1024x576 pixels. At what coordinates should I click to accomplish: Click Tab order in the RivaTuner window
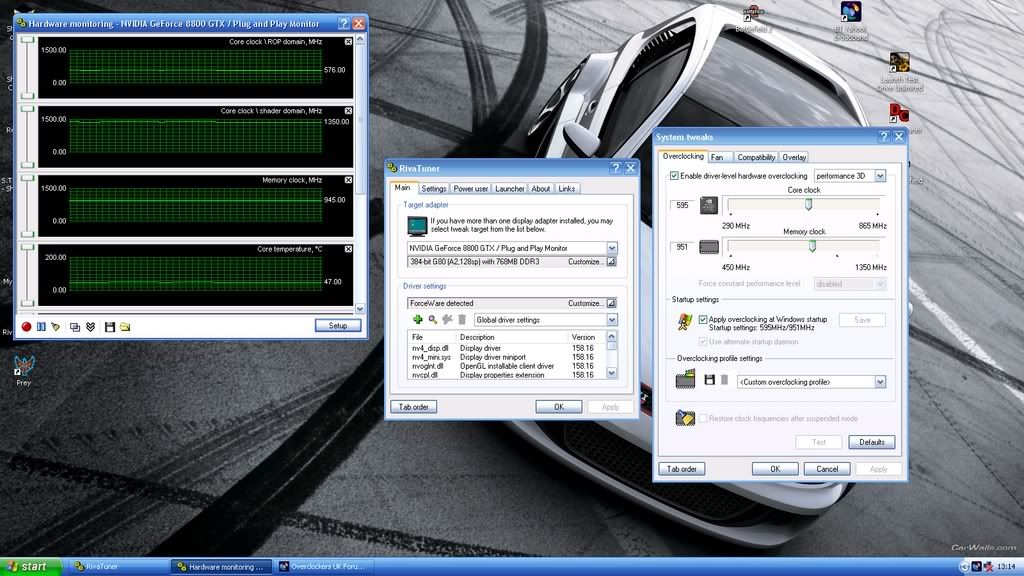click(413, 407)
